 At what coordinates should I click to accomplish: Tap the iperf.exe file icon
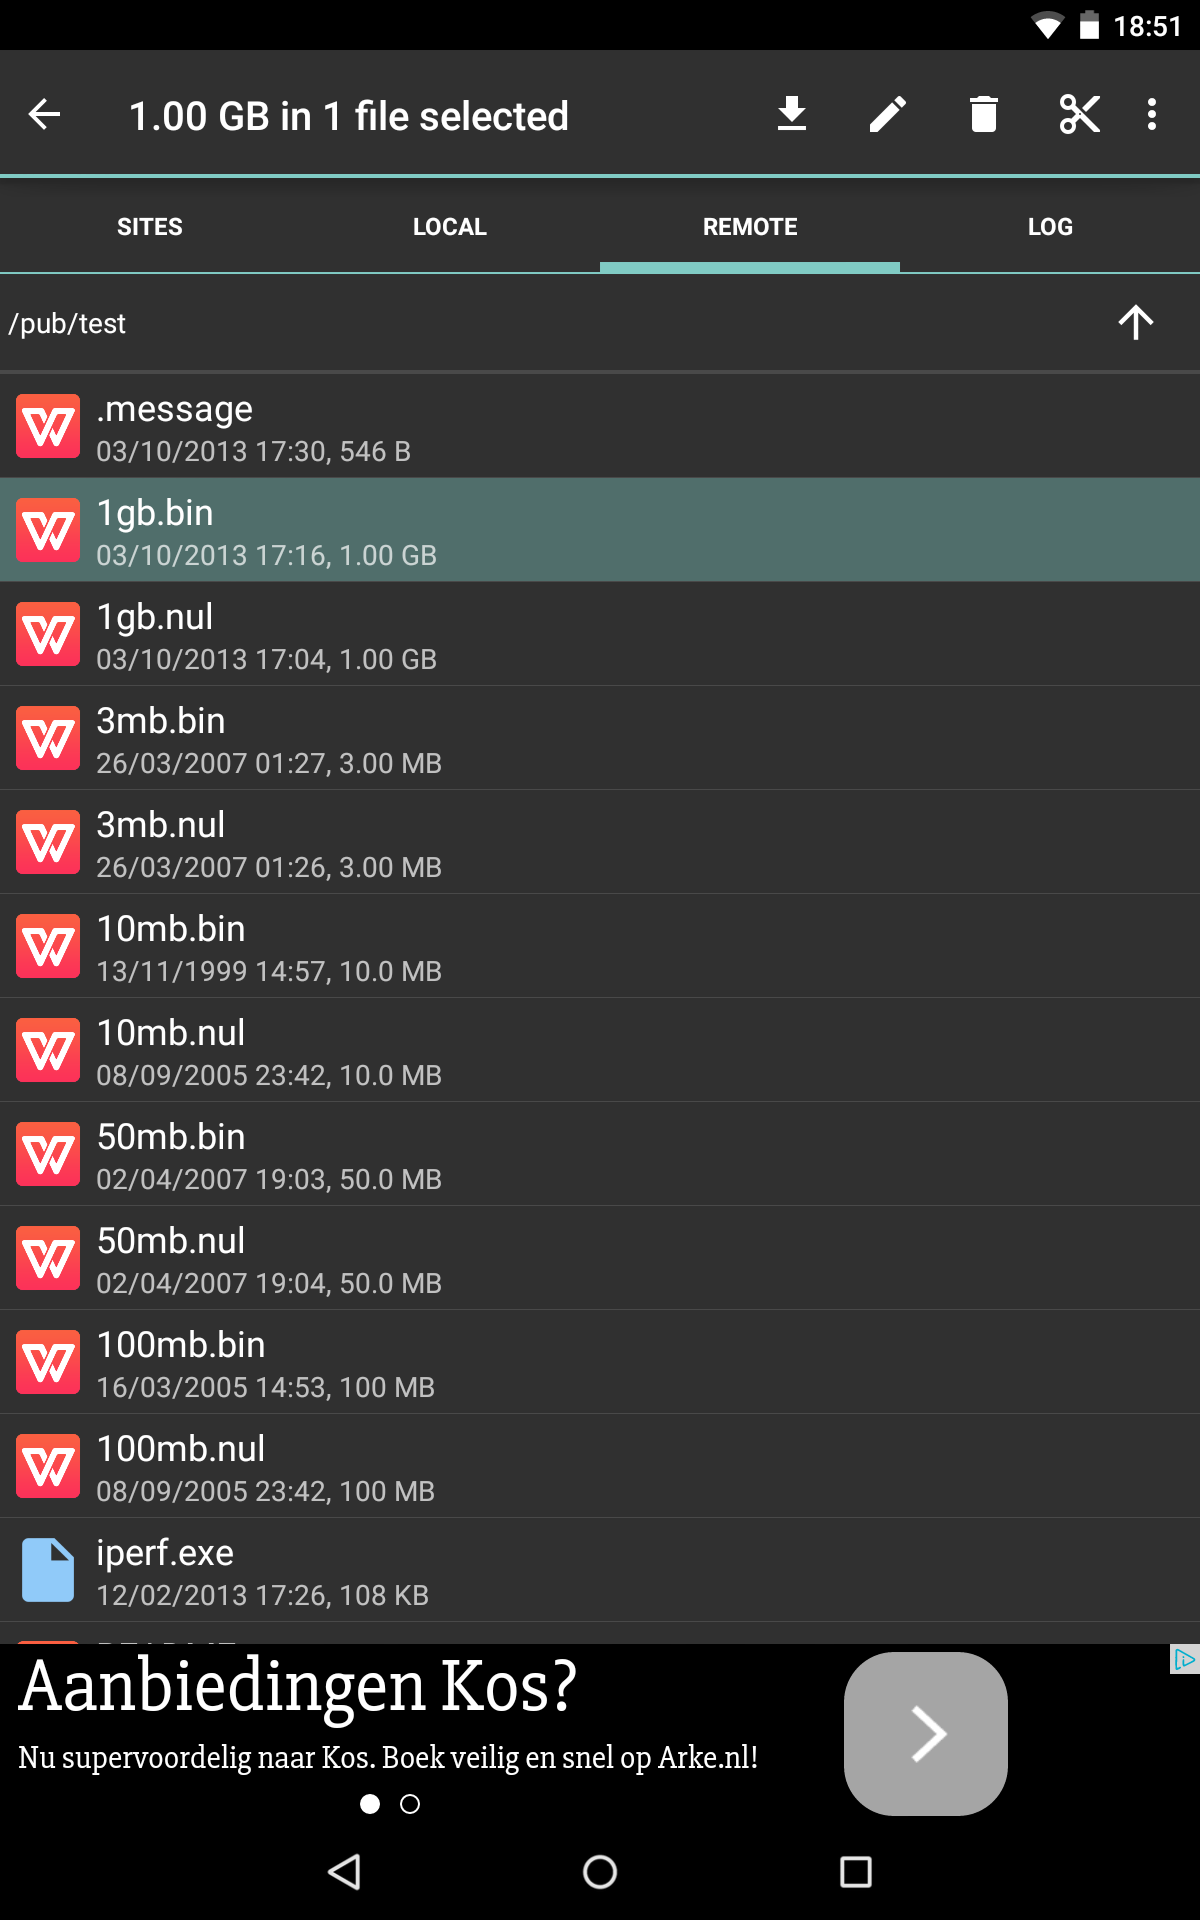[48, 1570]
